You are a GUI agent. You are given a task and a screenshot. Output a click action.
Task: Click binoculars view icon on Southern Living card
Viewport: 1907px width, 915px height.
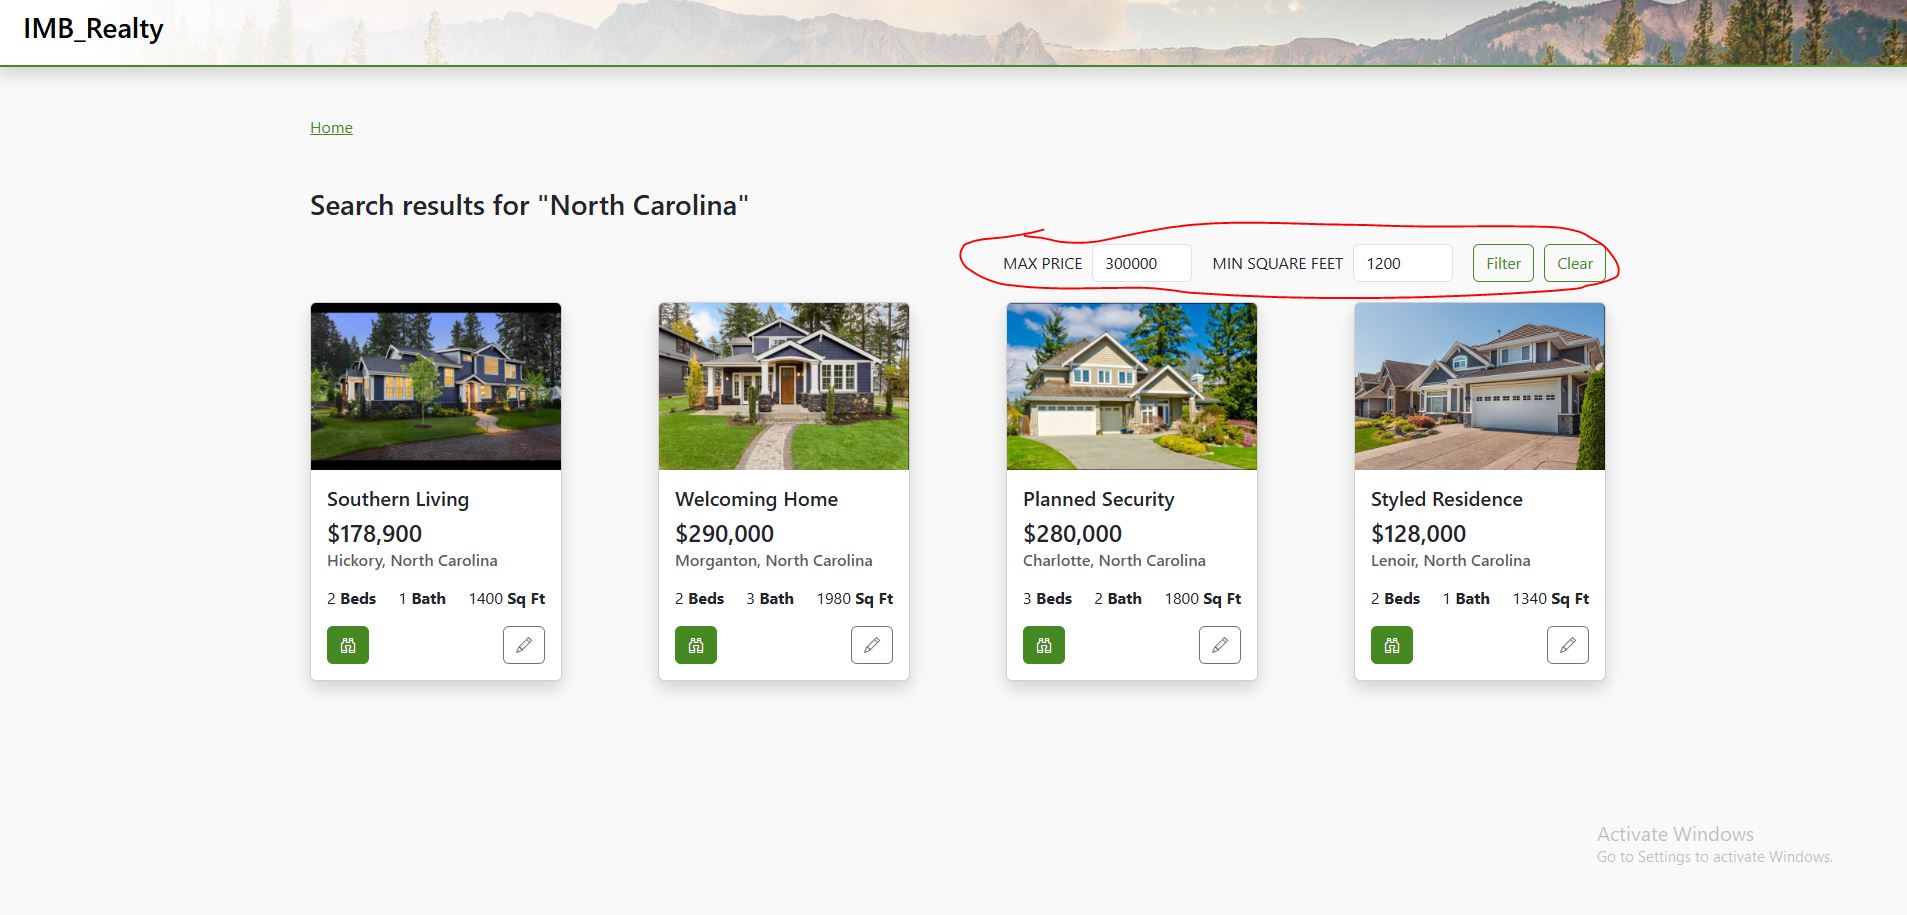tap(348, 645)
